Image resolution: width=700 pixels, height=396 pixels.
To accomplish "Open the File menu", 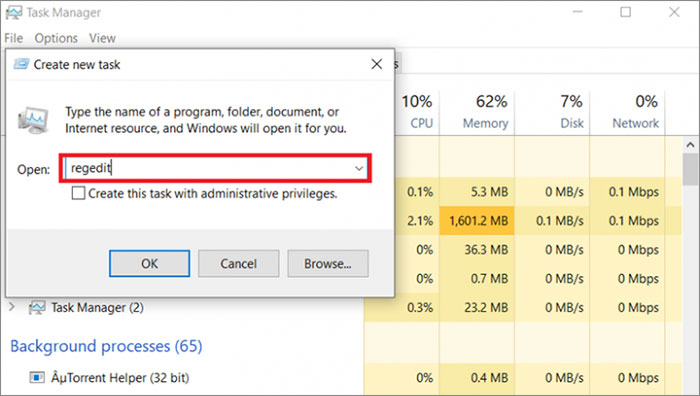I will 13,38.
